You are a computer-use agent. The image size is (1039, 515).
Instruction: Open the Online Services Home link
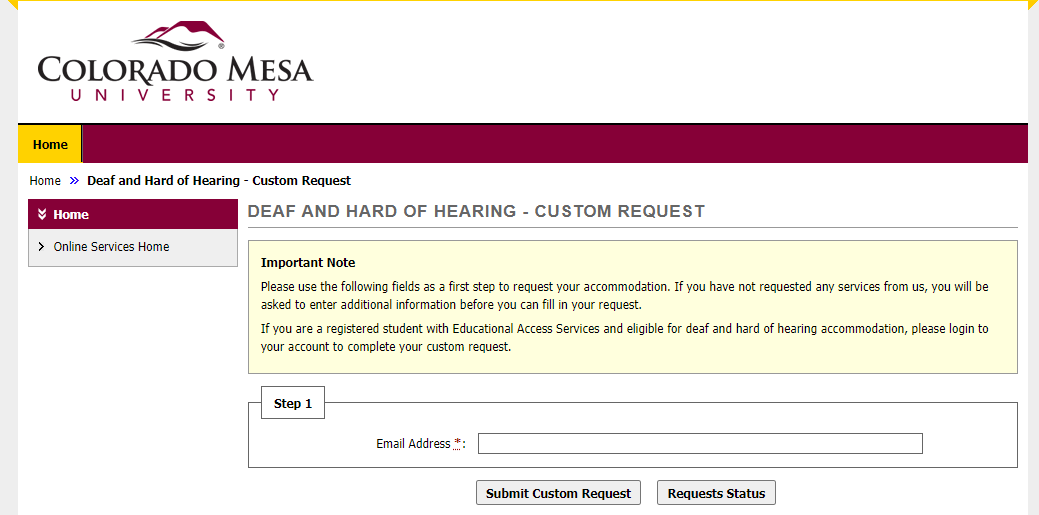[111, 247]
